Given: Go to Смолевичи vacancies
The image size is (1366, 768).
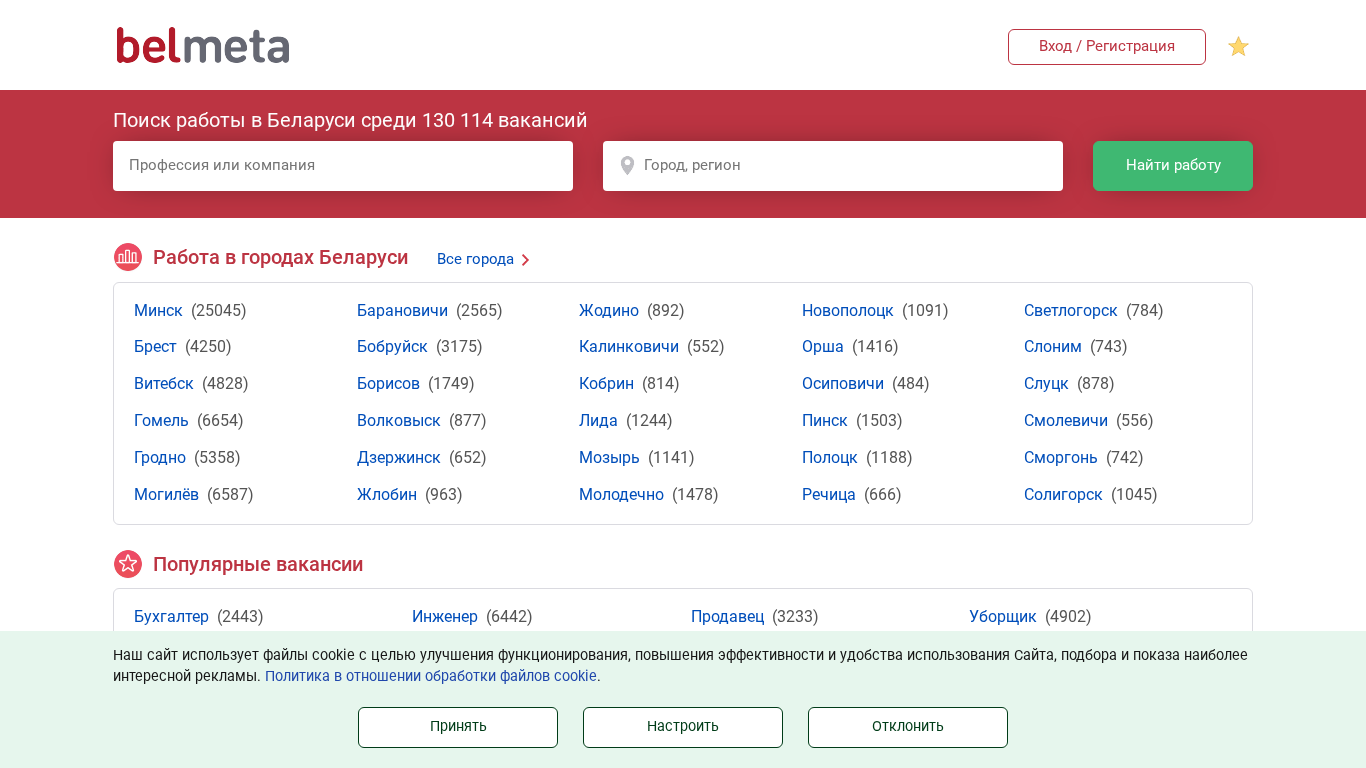Looking at the screenshot, I should (1066, 421).
